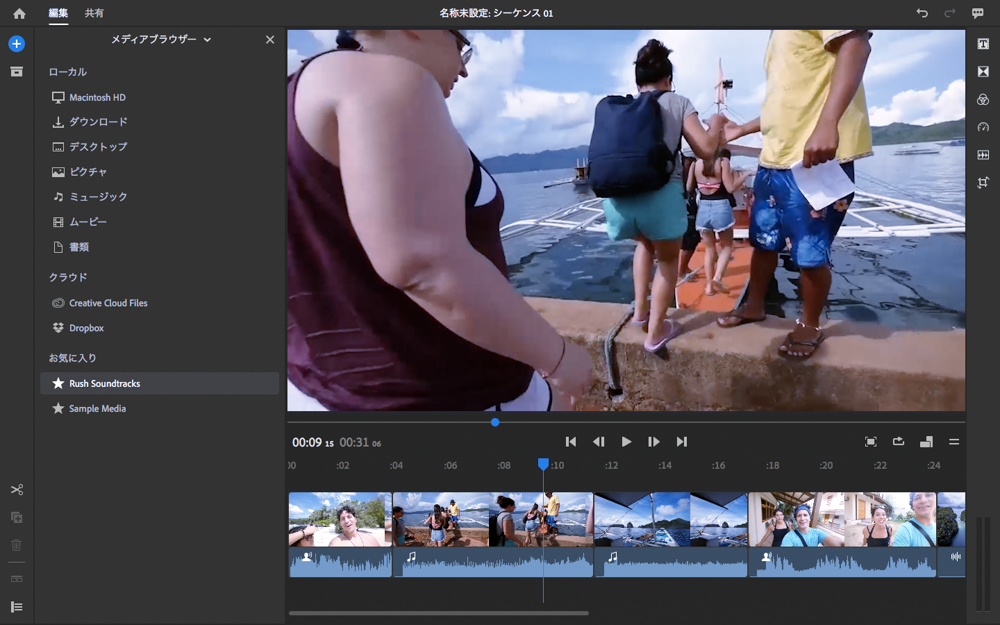Open the Speed panel icon

[983, 127]
